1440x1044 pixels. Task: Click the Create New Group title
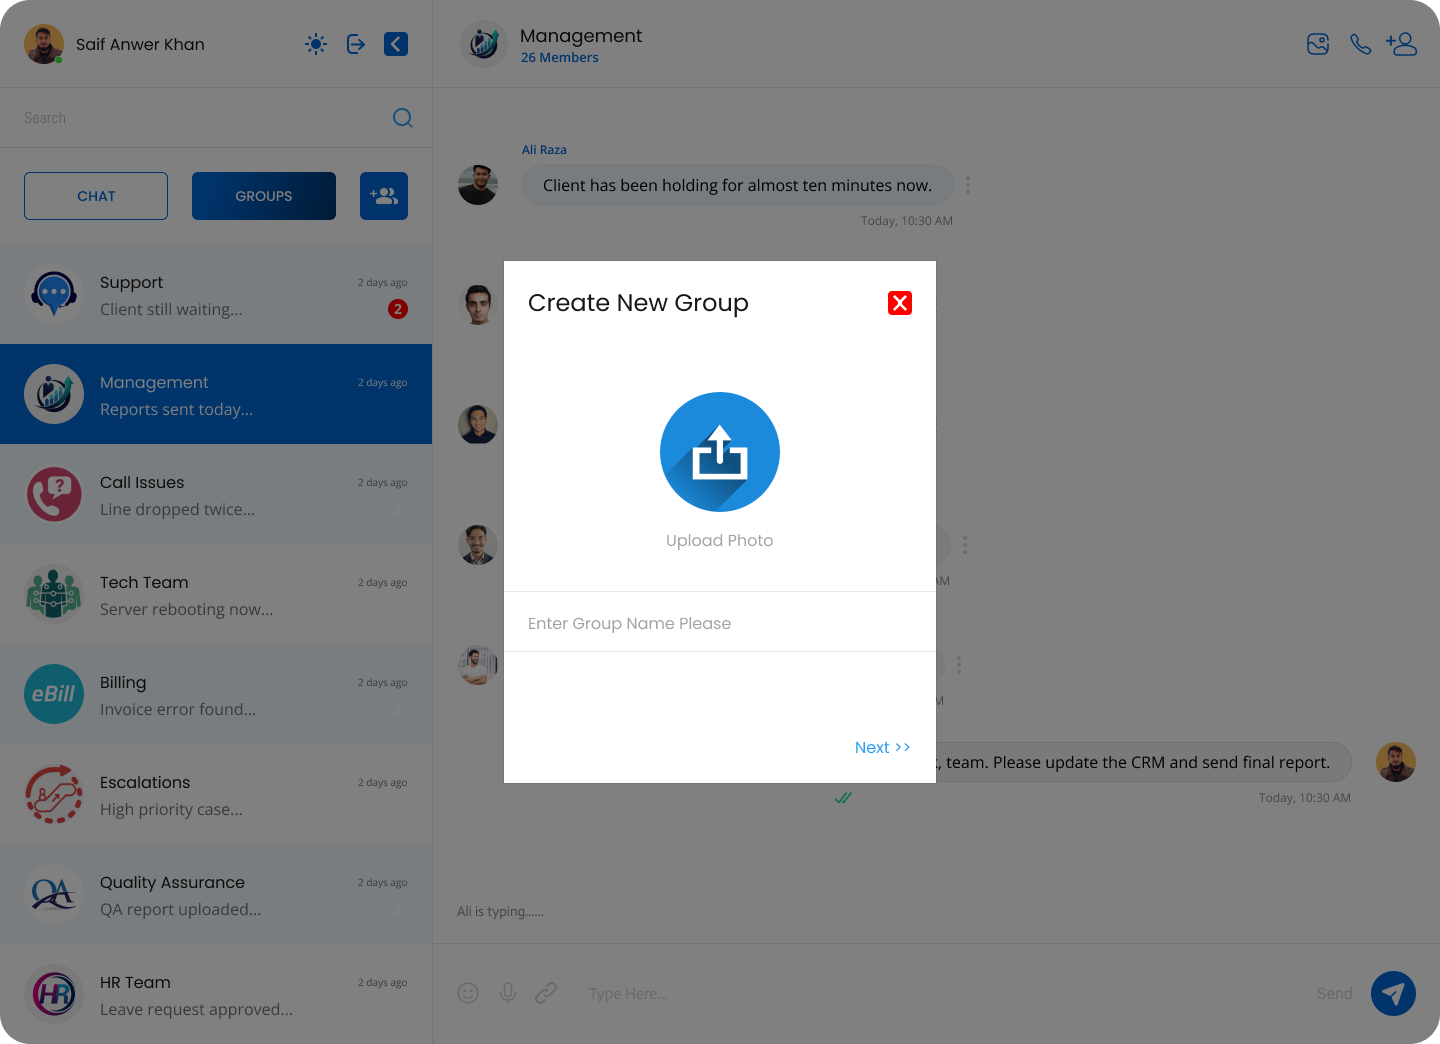638,303
